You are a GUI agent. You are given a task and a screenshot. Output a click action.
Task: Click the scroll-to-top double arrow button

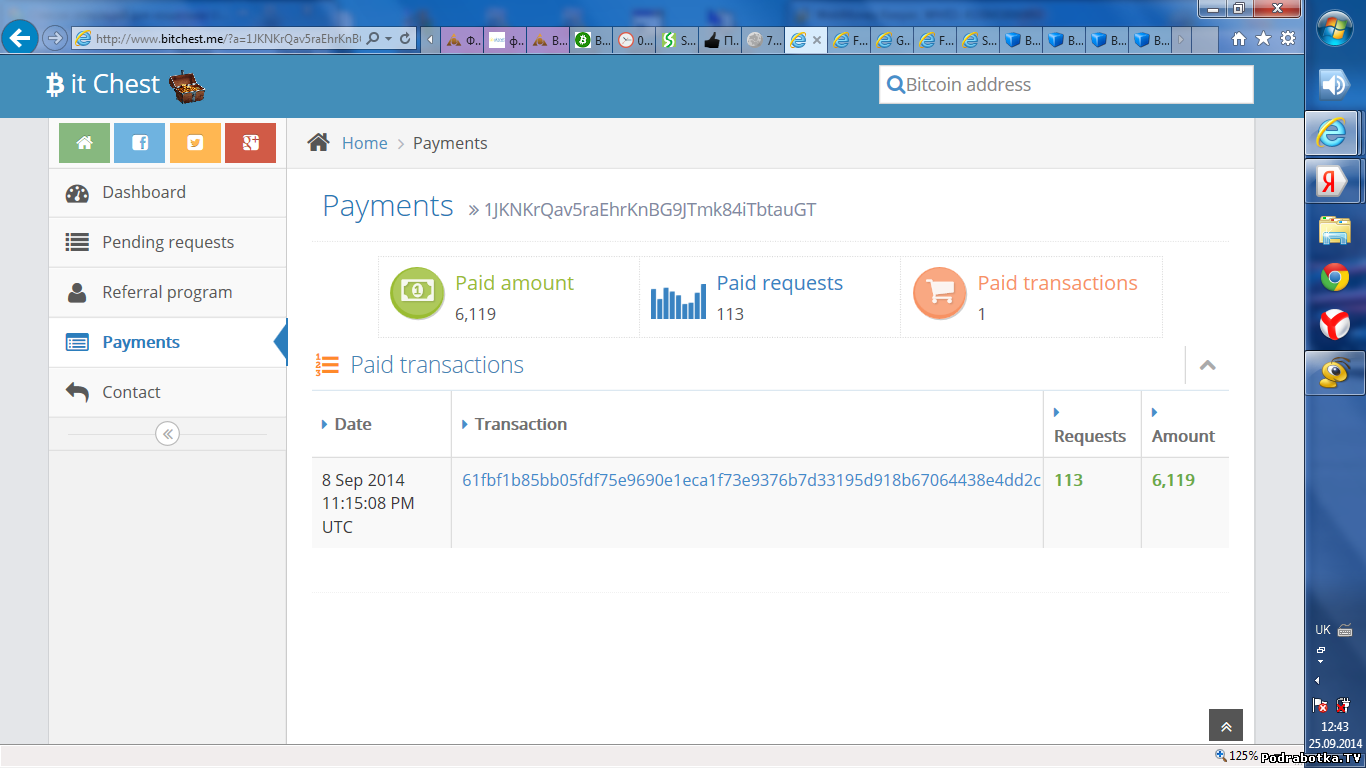(x=1225, y=727)
